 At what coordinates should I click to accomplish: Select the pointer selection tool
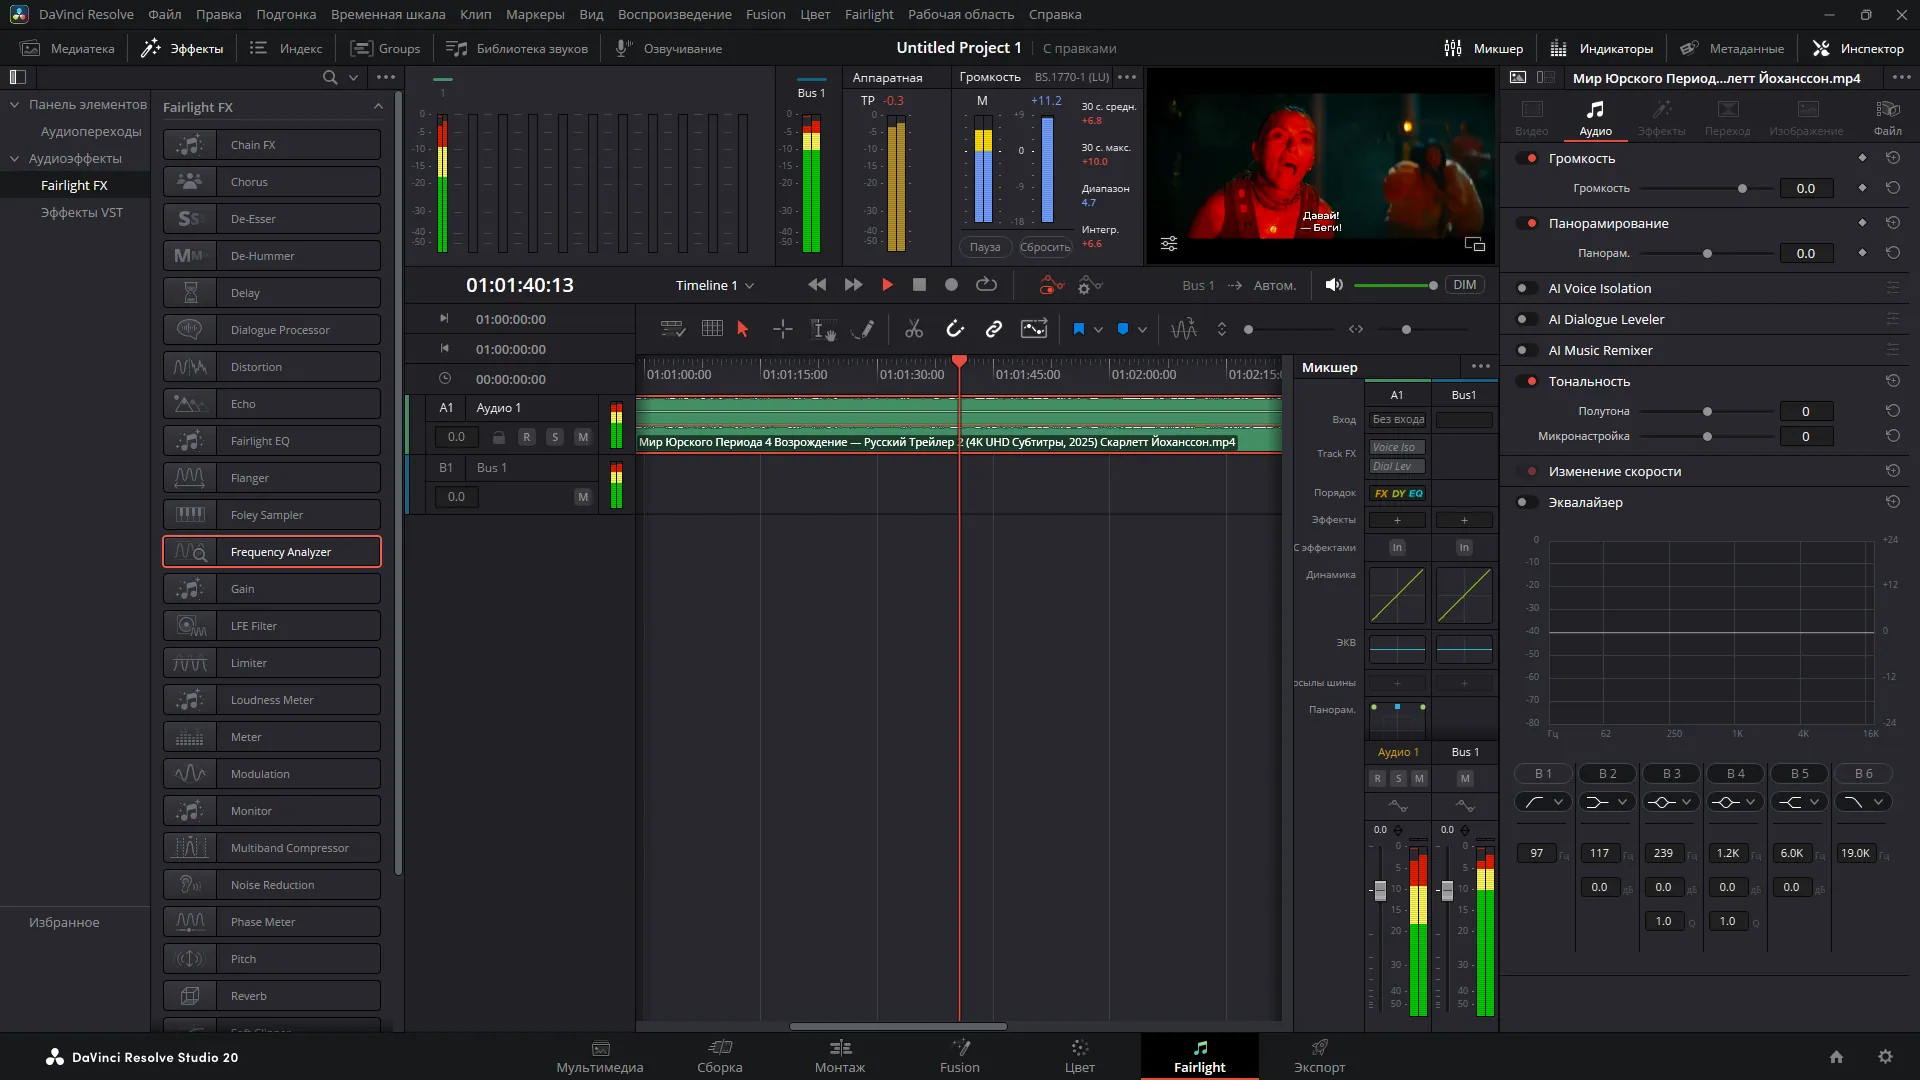[743, 328]
